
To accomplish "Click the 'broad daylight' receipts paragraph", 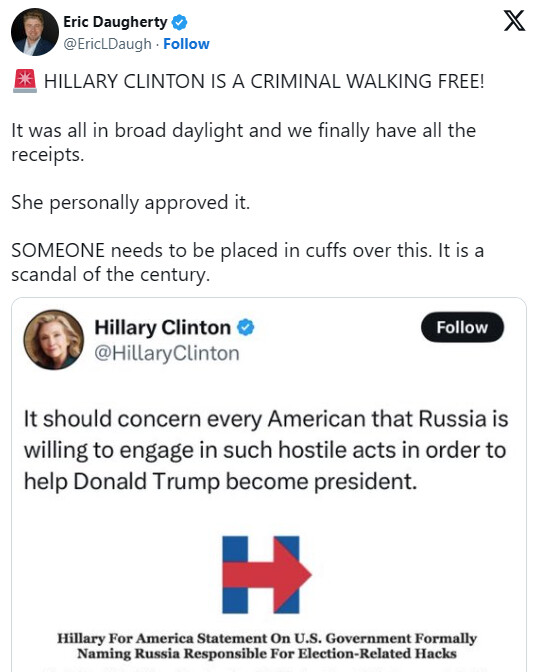I will click(243, 142).
